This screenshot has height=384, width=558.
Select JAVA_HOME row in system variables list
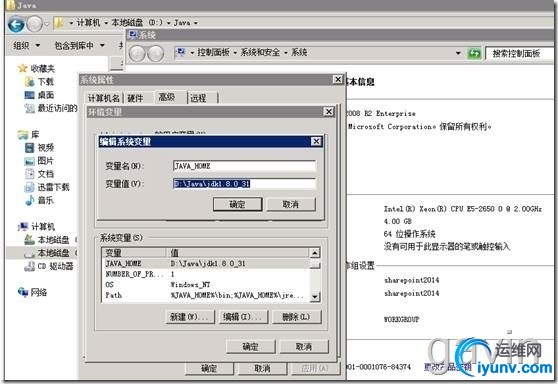click(x=206, y=264)
